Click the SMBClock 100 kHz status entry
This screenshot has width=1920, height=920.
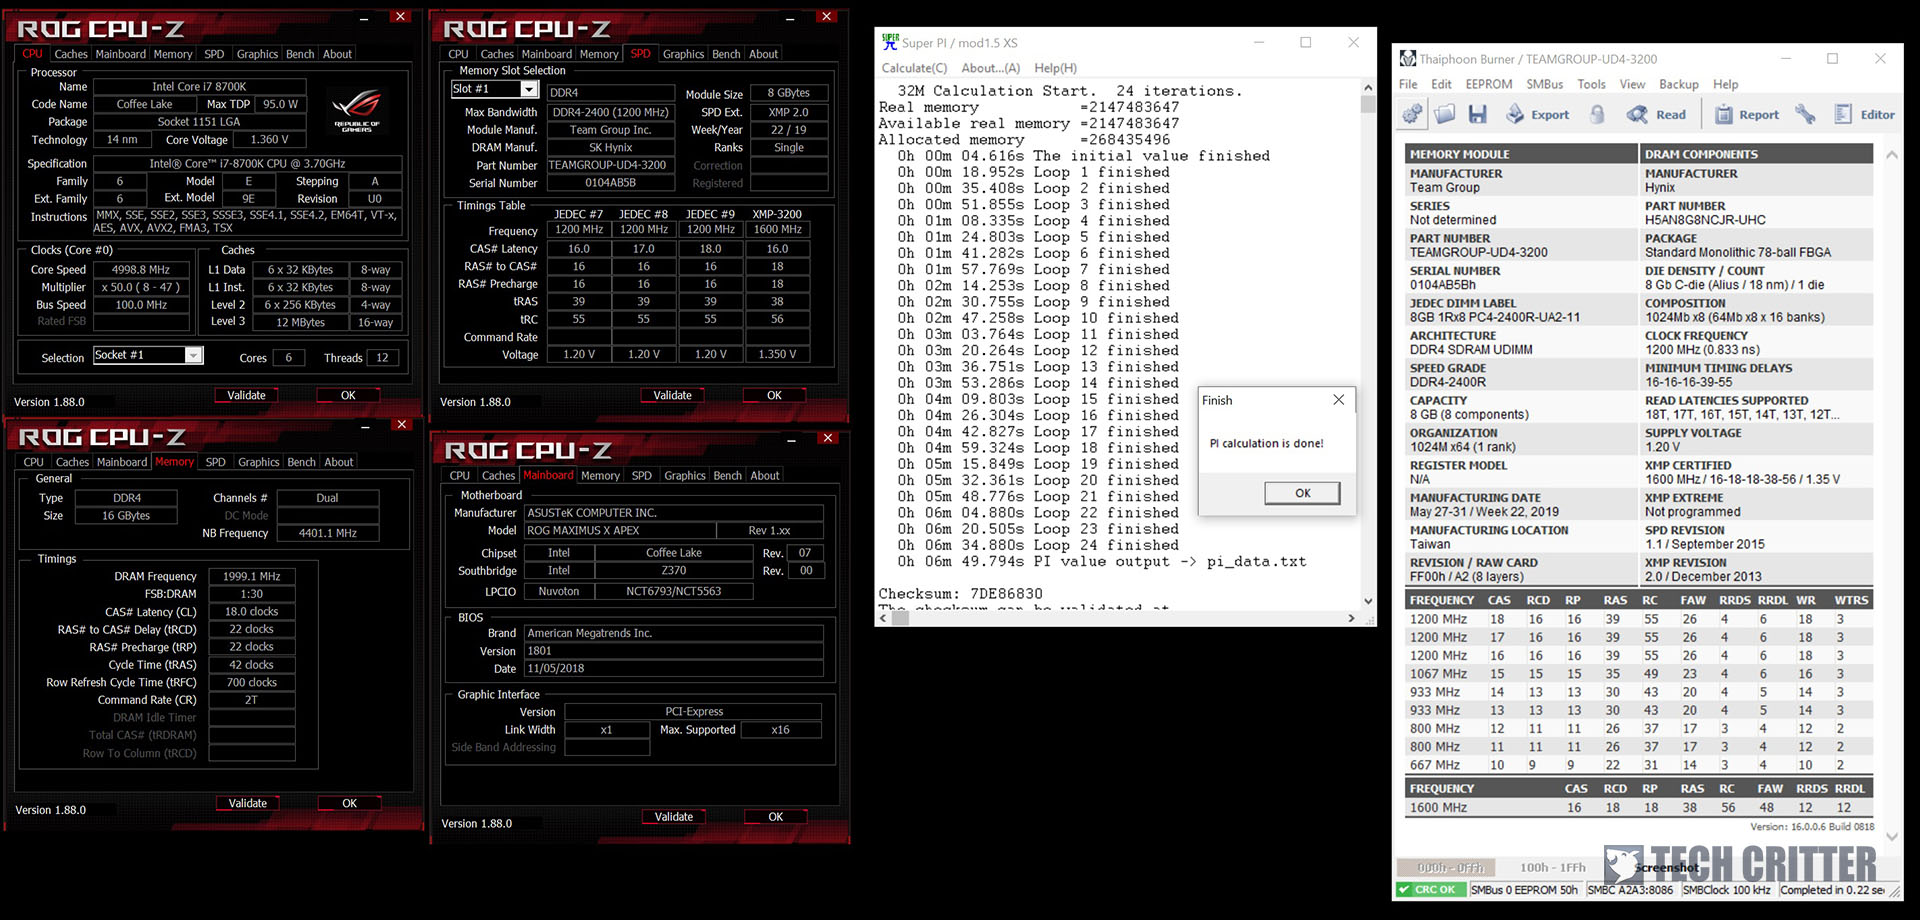(x=1727, y=889)
